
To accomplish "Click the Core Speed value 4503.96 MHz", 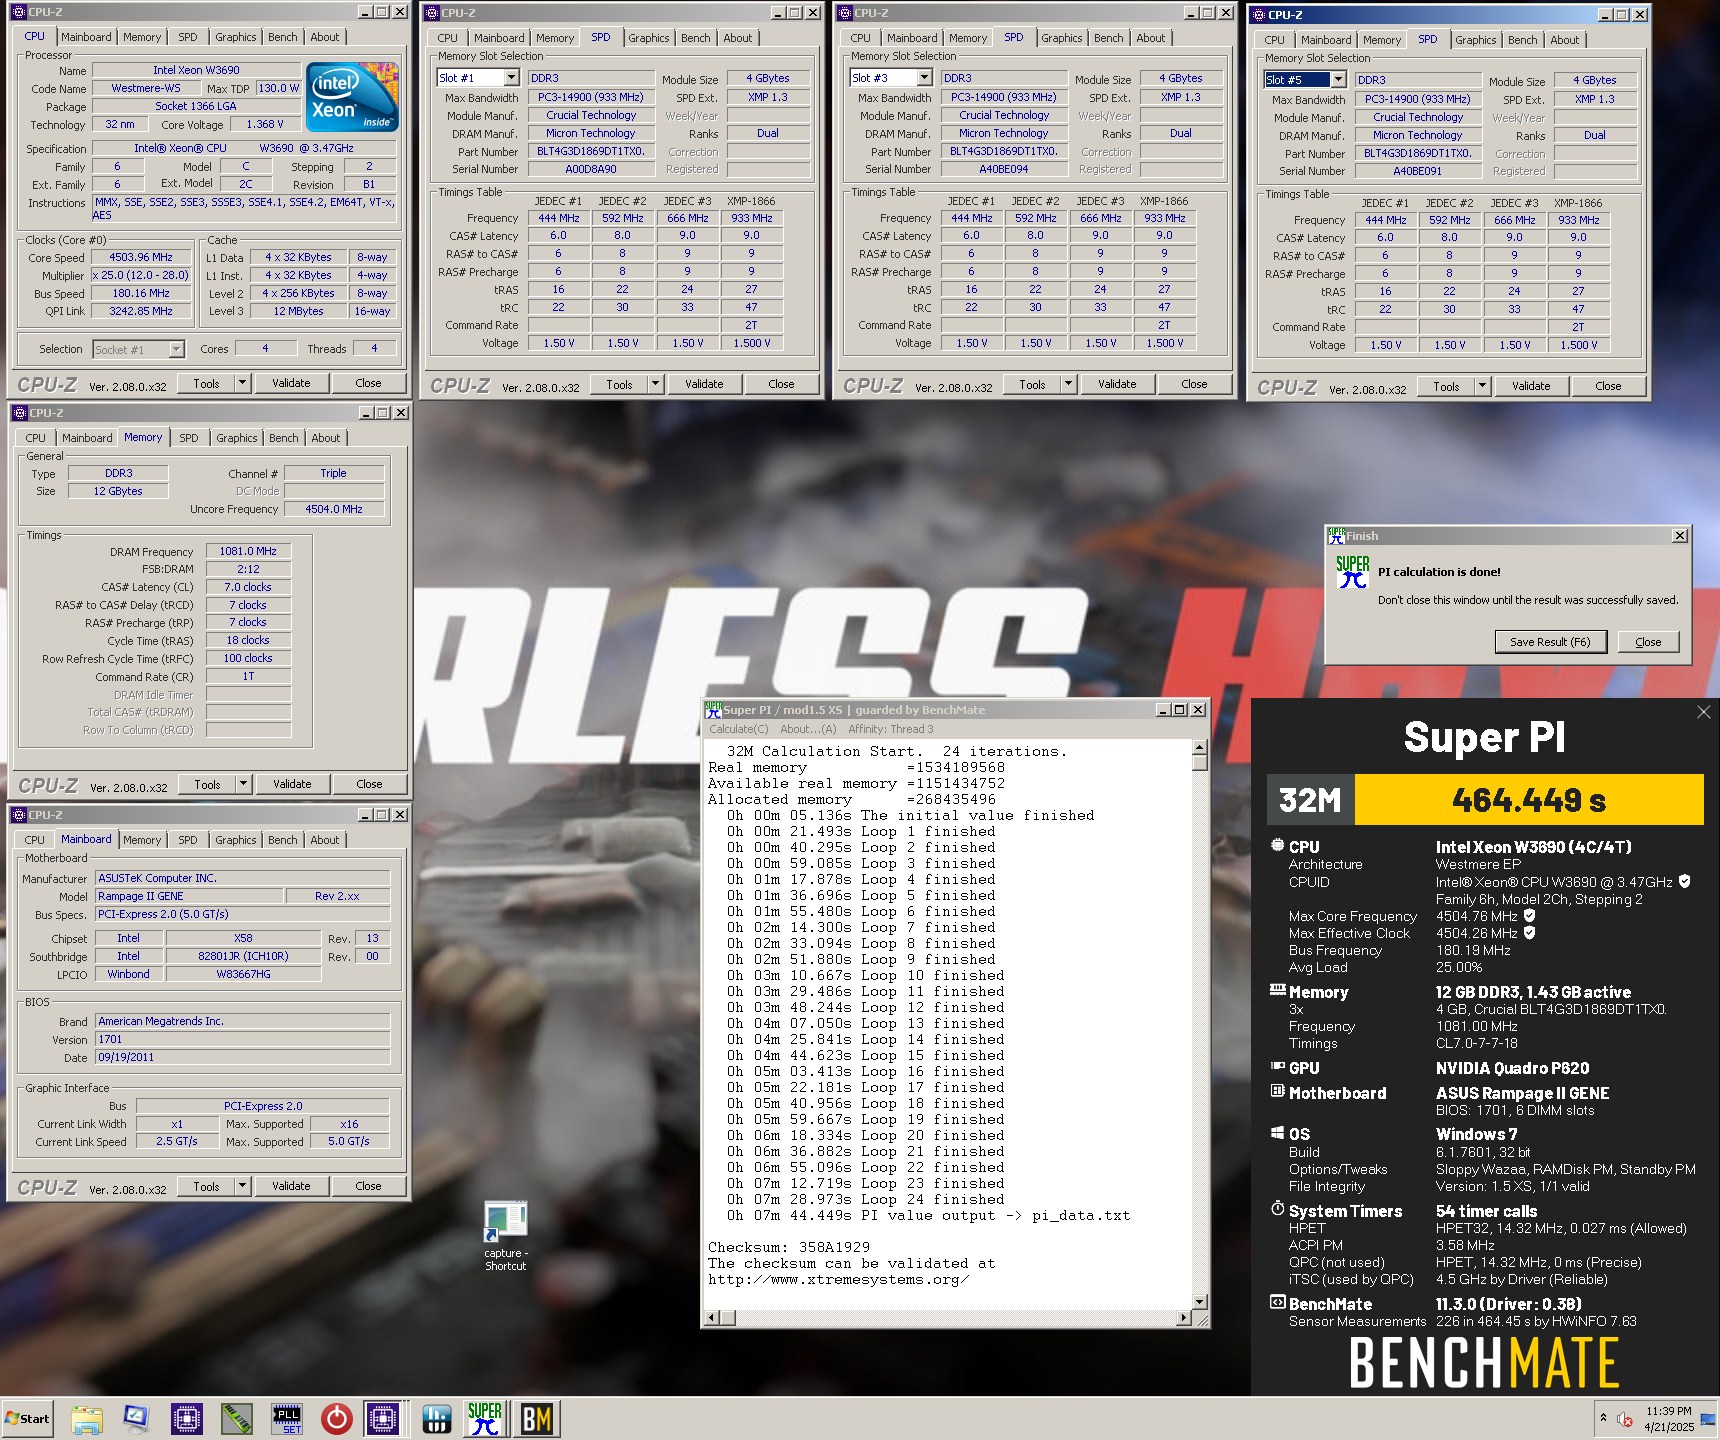I will coord(141,258).
